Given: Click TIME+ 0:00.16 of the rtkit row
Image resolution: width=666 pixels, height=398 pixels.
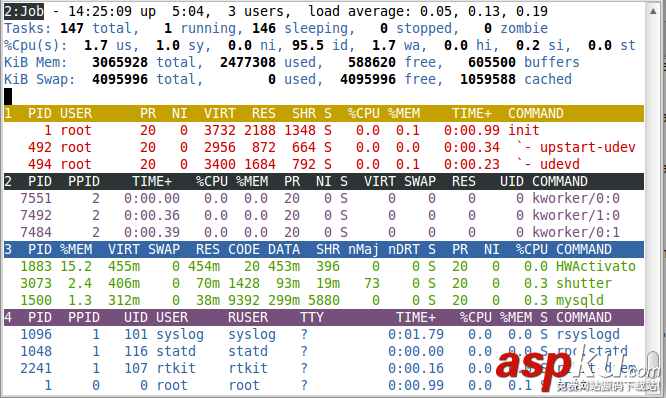Looking at the screenshot, I should click(416, 368).
